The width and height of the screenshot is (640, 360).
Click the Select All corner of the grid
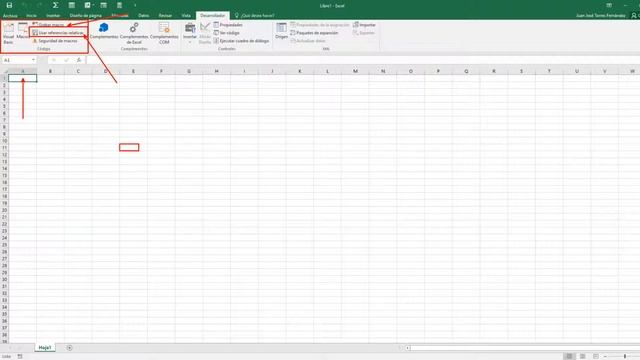click(x=4, y=71)
